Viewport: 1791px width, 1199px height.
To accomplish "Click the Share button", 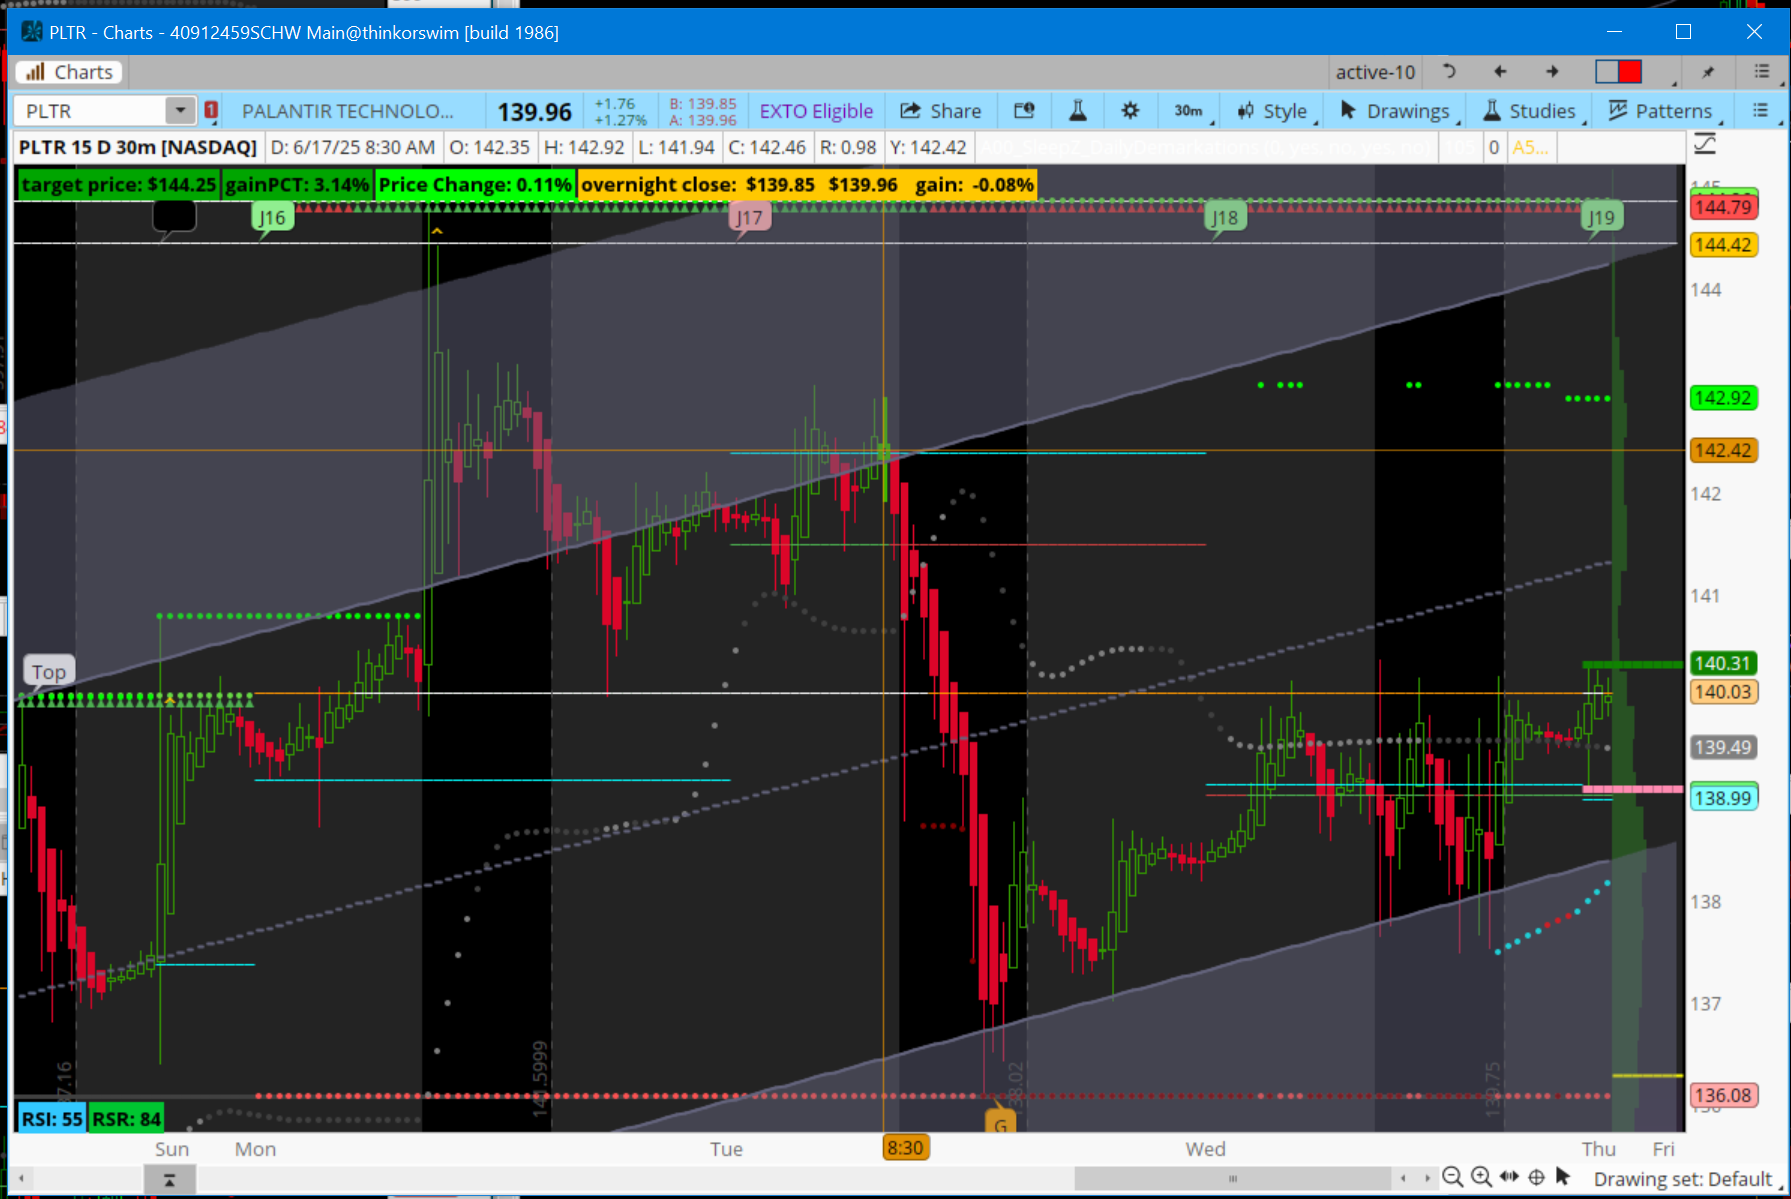I will tap(941, 111).
